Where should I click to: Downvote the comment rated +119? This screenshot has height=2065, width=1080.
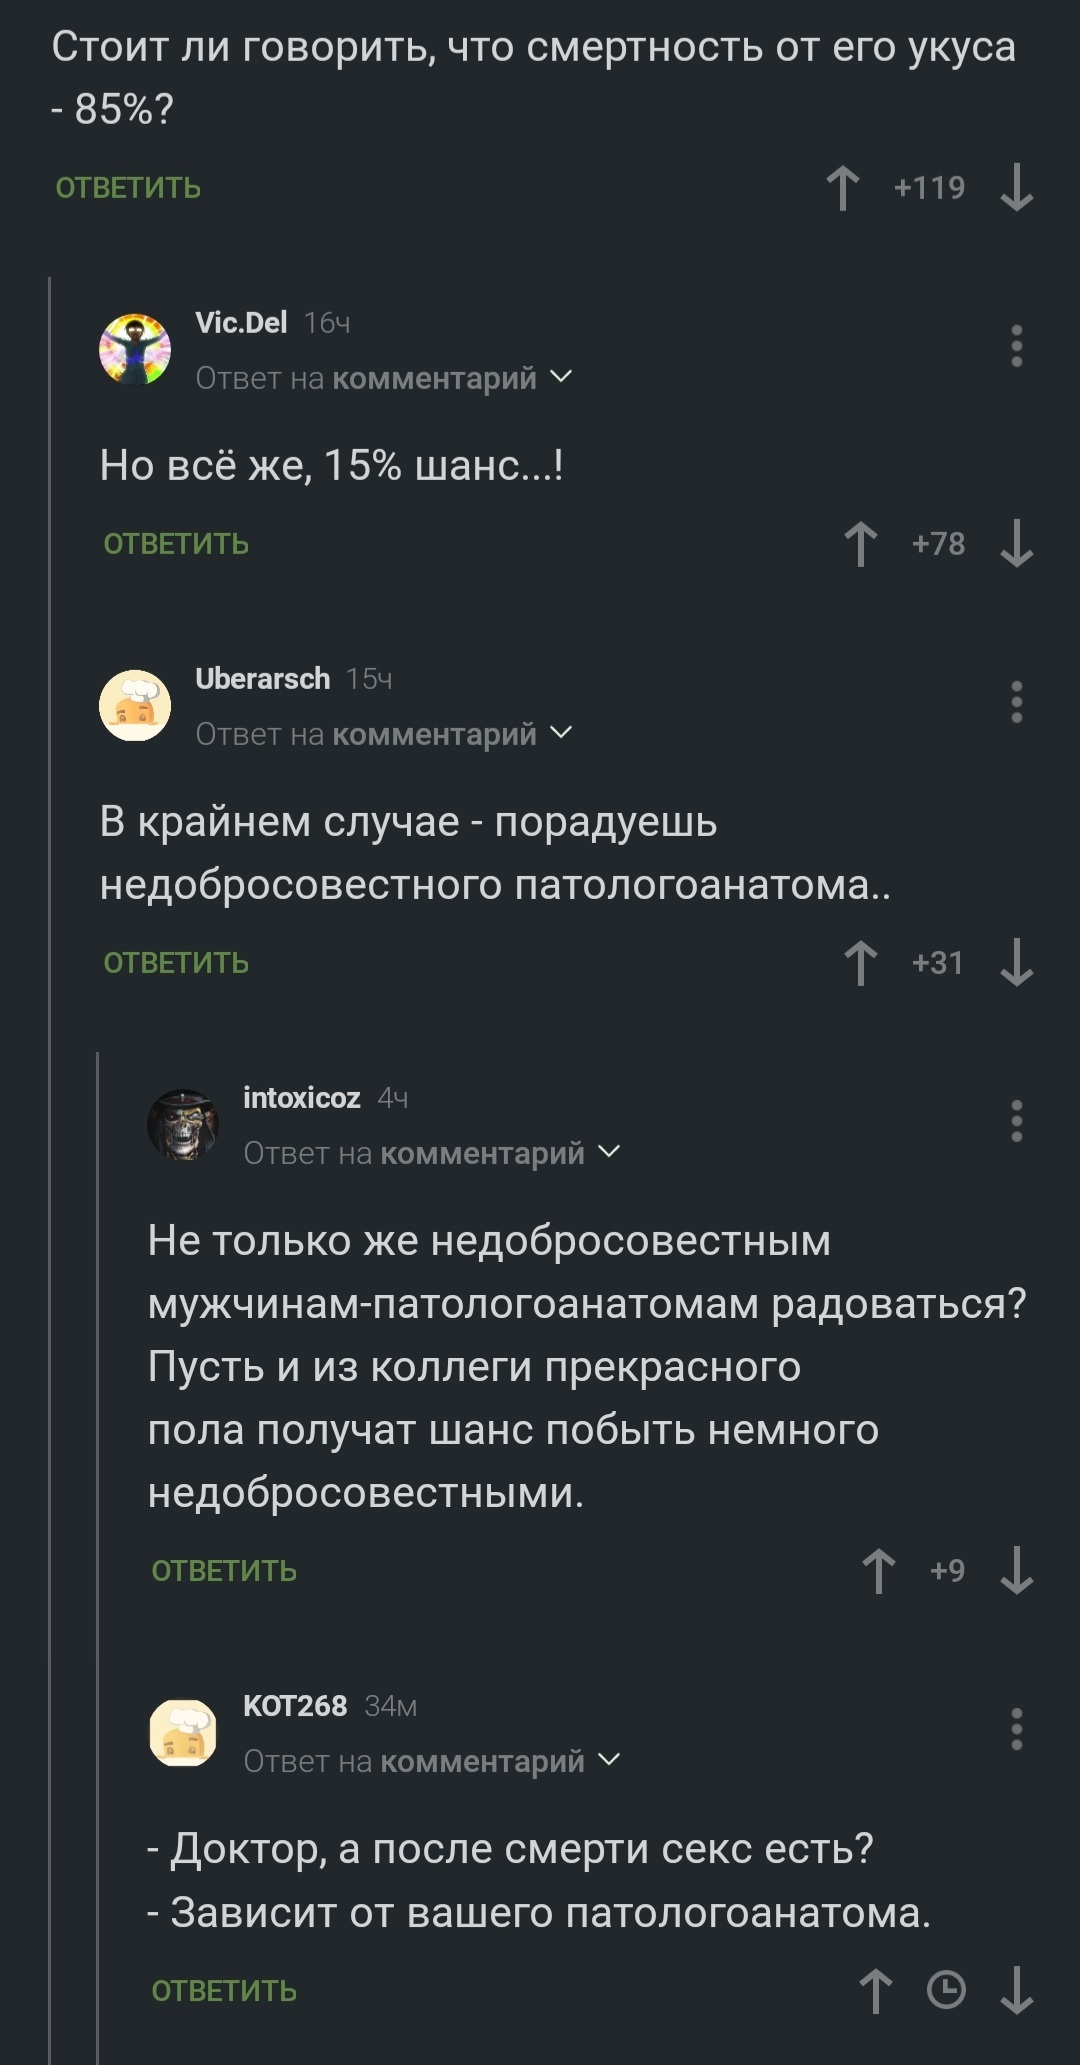(1017, 188)
